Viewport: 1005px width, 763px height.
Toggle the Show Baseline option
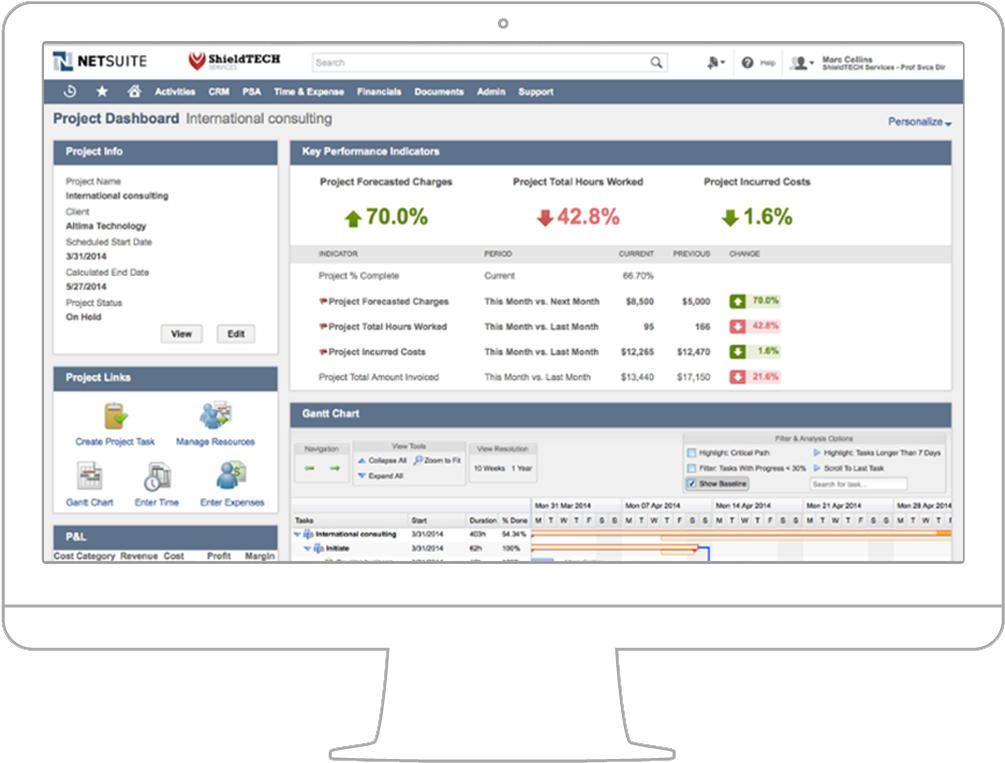point(690,483)
